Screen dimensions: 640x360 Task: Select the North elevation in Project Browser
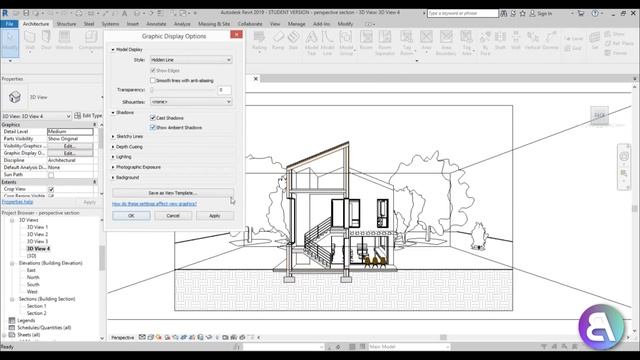click(33, 277)
